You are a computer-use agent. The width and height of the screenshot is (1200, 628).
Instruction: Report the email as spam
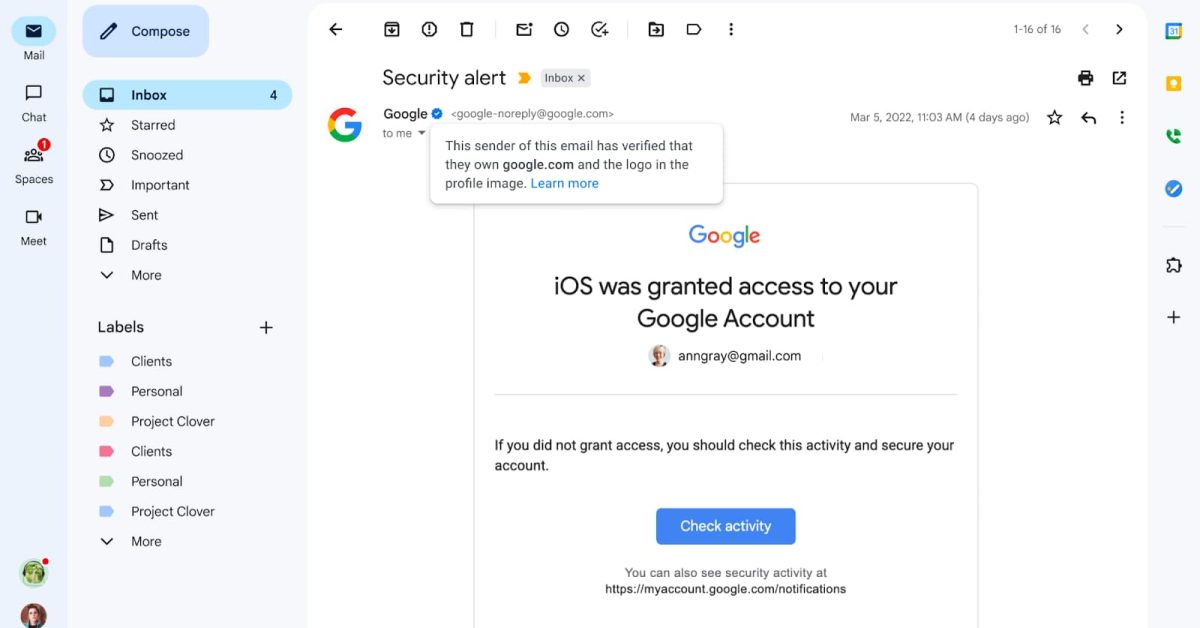click(x=429, y=29)
